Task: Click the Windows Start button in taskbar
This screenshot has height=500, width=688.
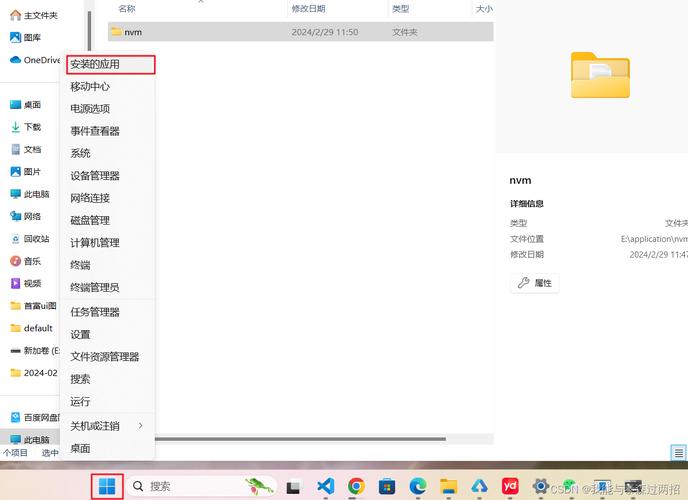Action: 107,487
